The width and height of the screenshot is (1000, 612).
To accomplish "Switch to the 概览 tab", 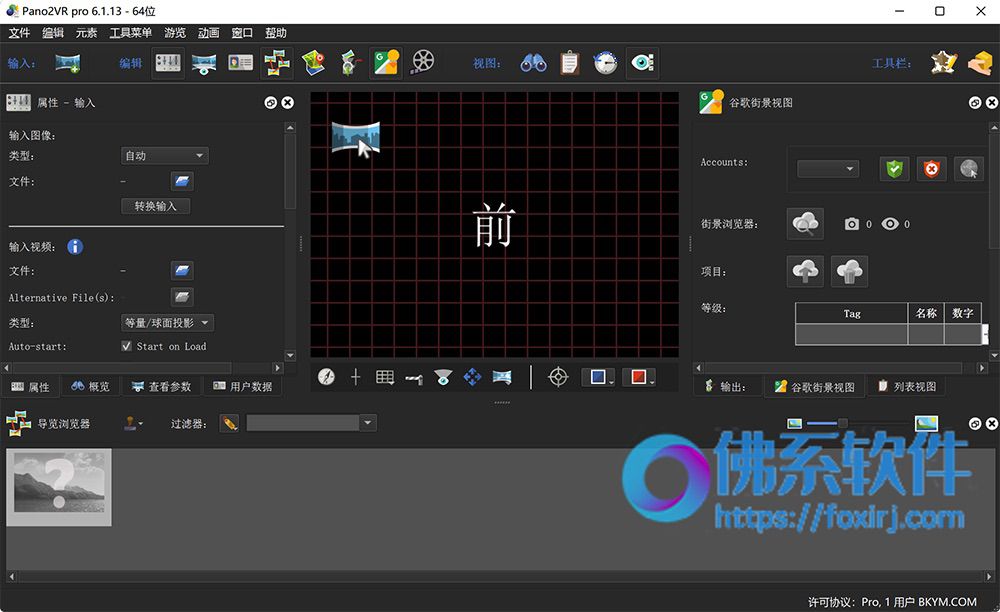I will click(x=91, y=387).
